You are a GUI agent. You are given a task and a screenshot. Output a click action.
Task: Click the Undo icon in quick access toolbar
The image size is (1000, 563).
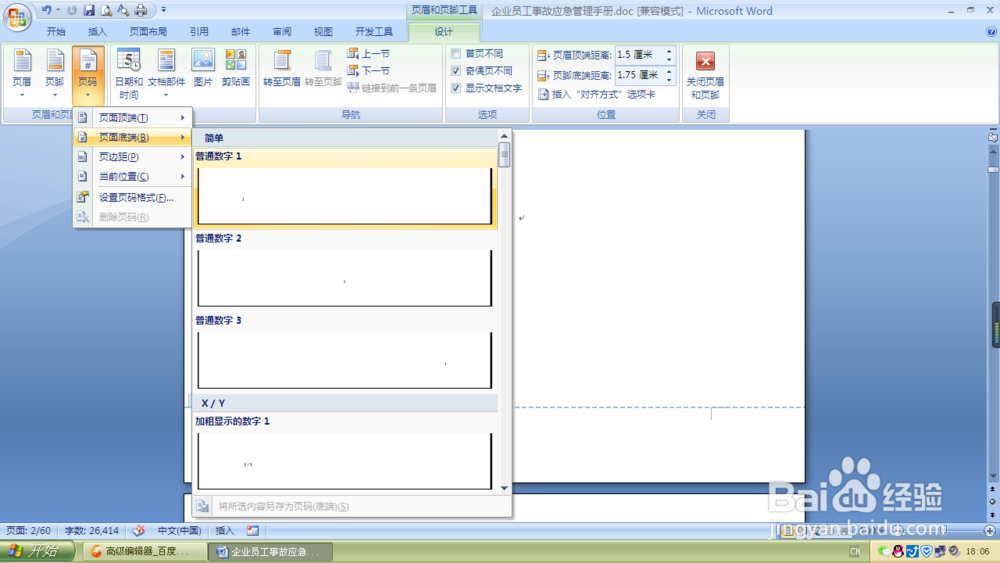(46, 10)
